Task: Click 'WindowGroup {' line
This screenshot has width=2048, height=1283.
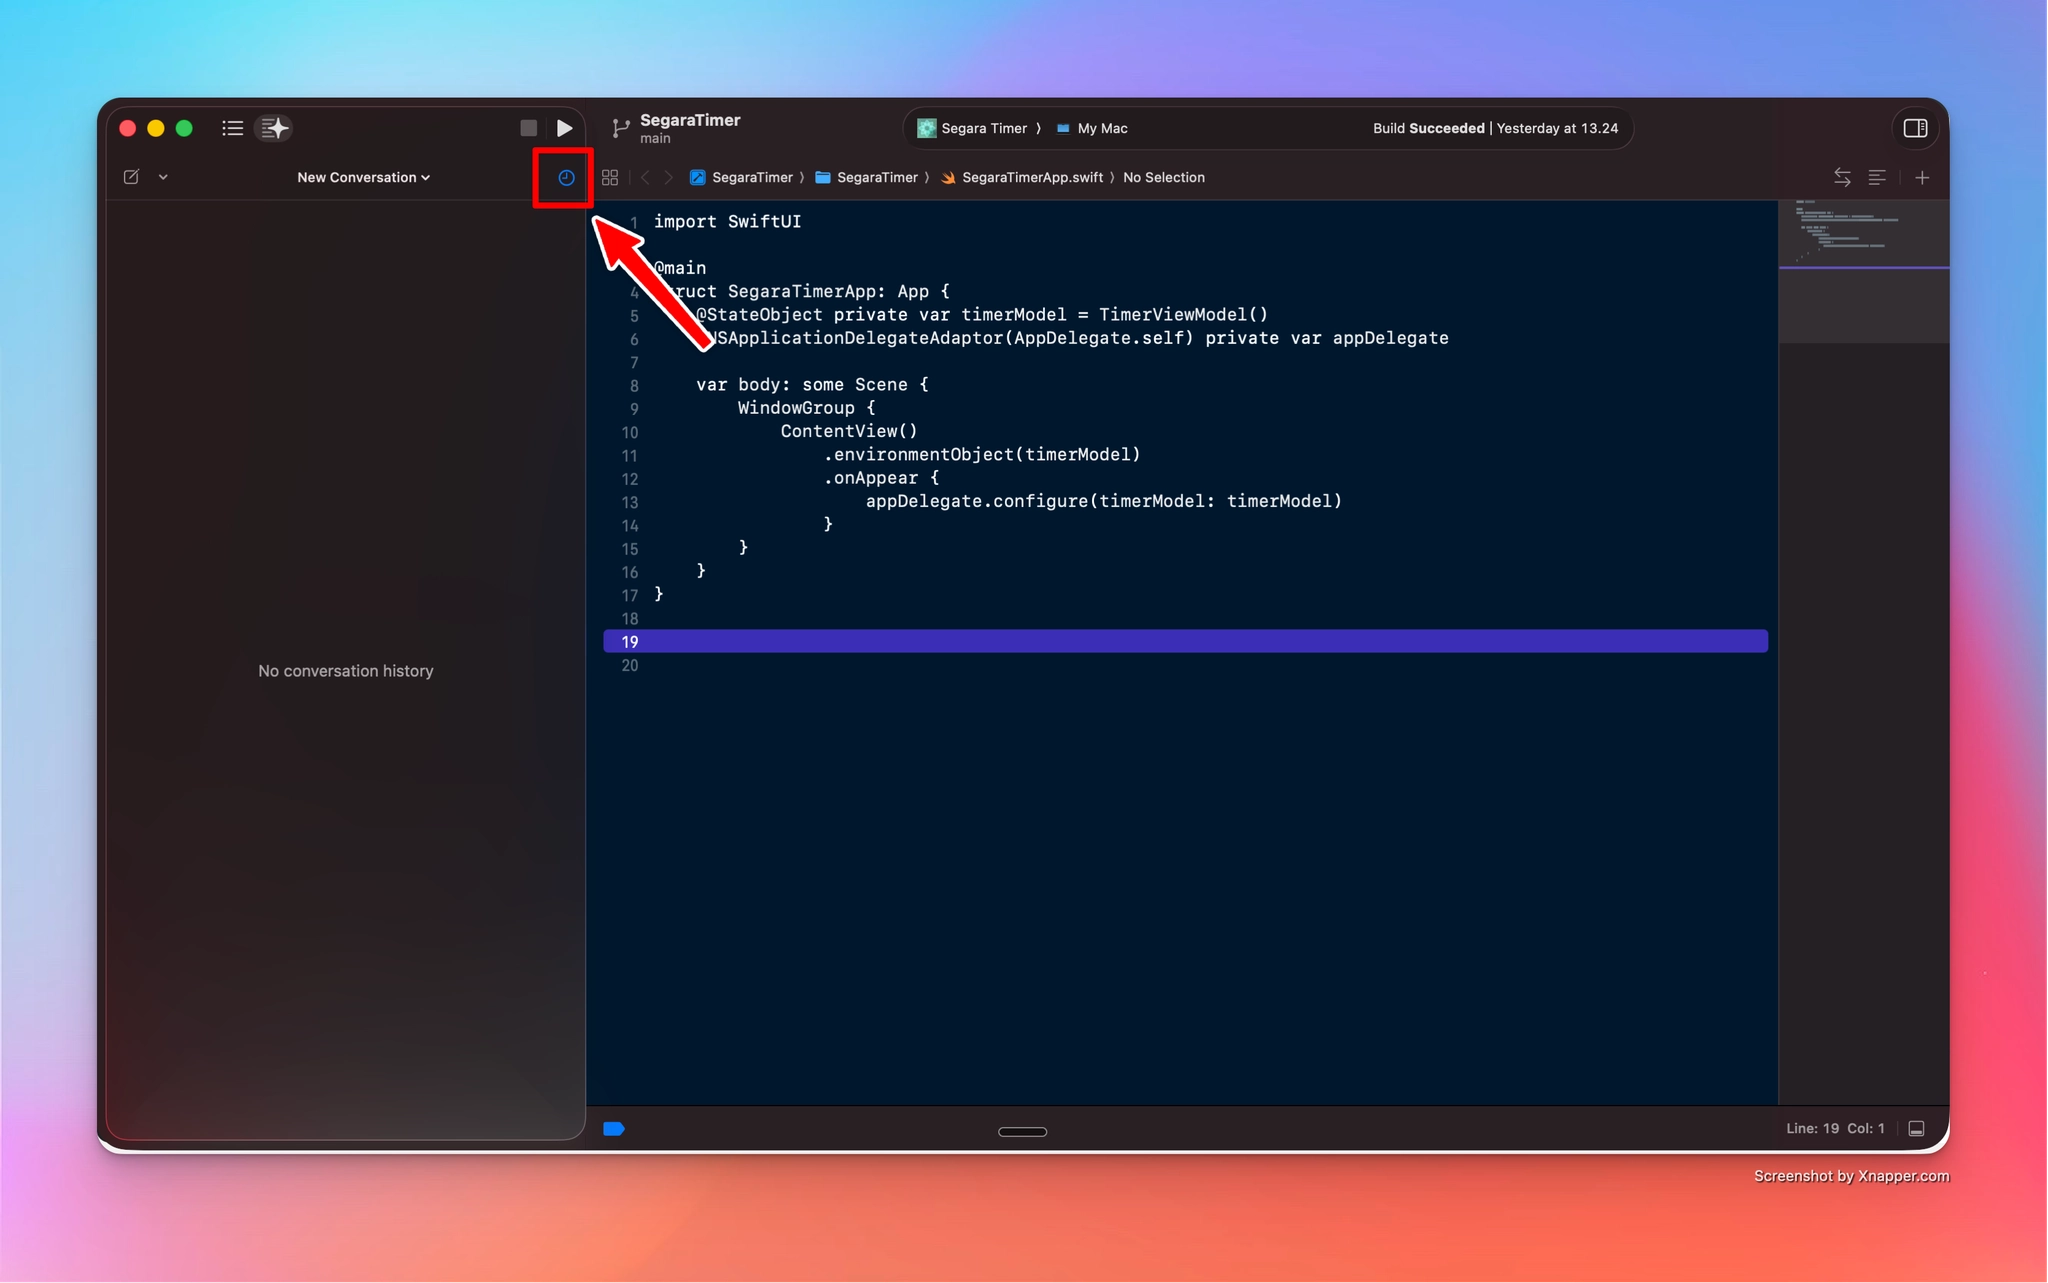Action: [806, 408]
